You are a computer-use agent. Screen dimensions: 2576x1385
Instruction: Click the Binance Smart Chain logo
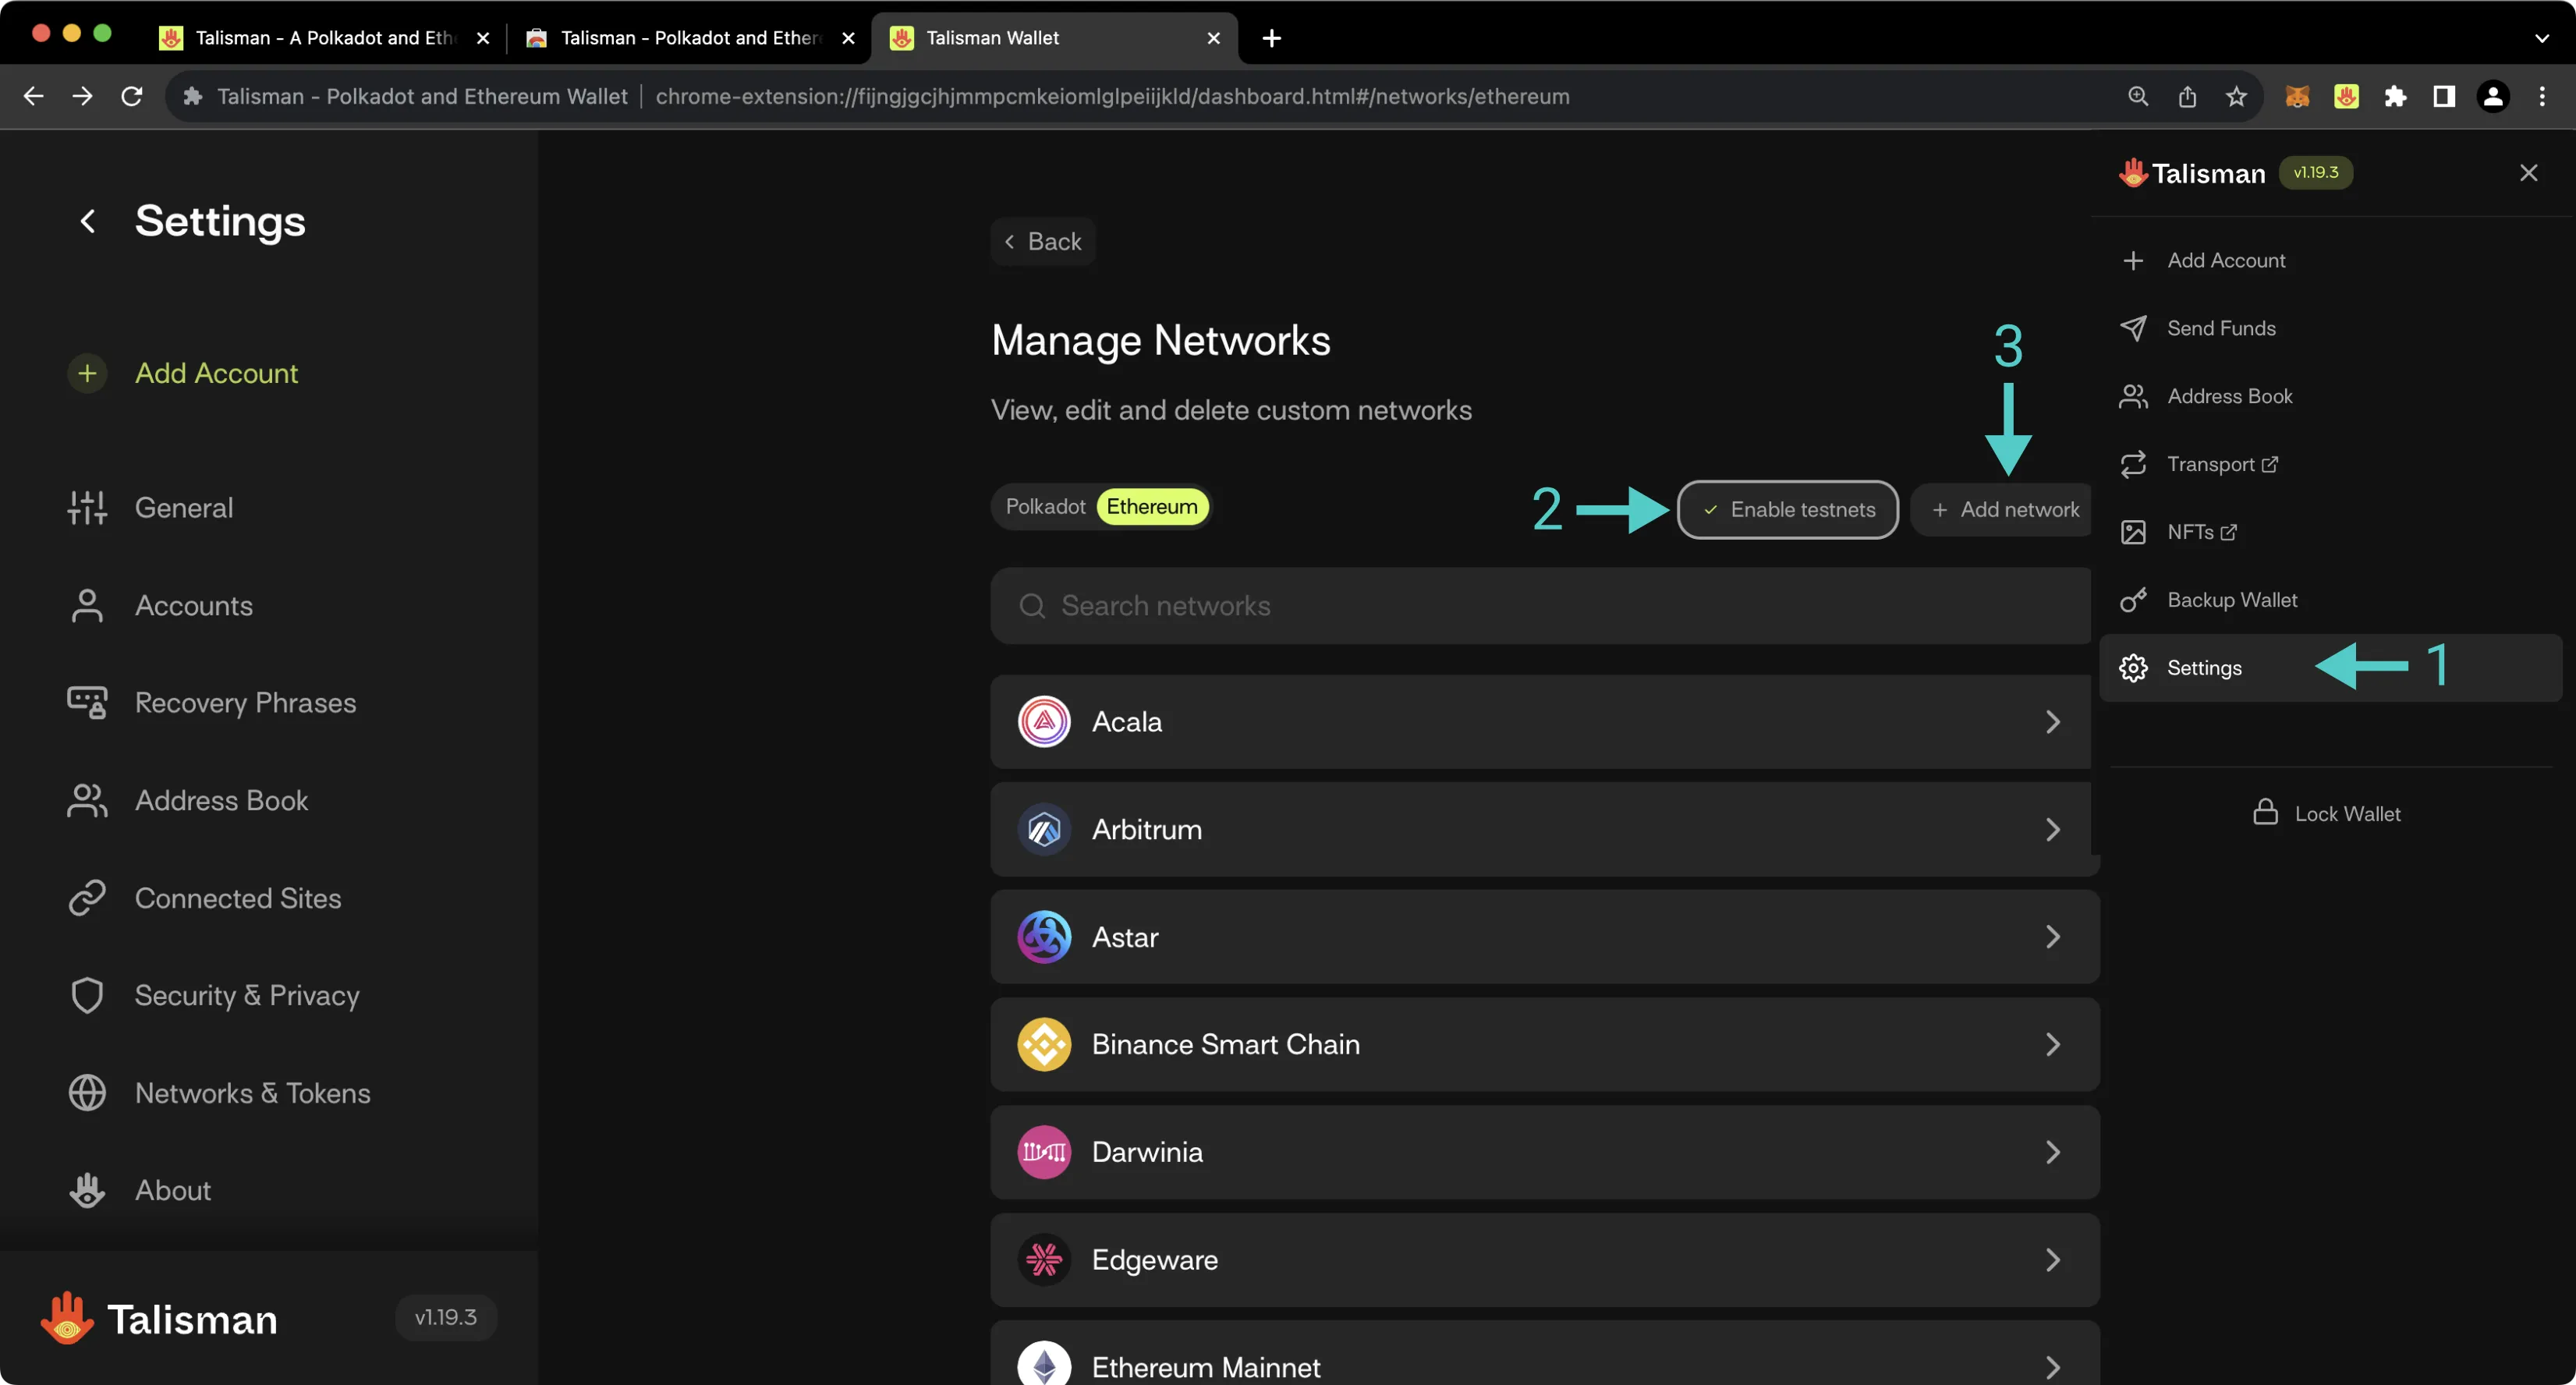click(x=1044, y=1045)
